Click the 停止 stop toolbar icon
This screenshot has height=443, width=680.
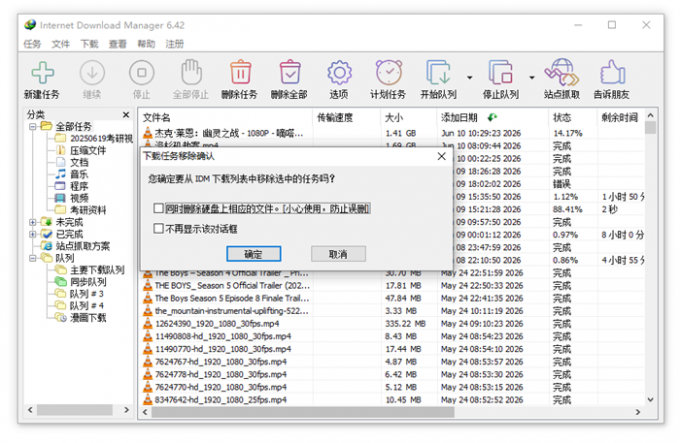tap(141, 72)
